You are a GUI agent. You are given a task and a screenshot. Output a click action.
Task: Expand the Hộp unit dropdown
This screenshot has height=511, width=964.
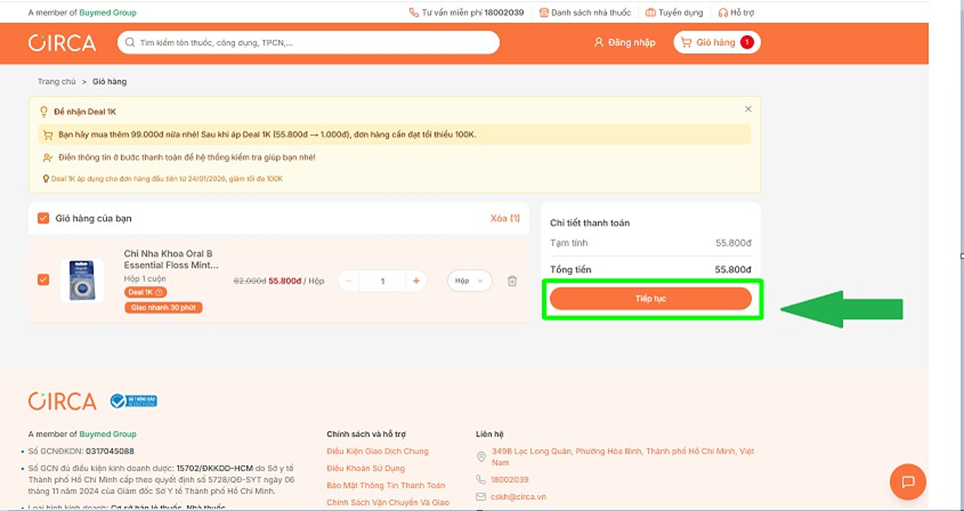(469, 281)
